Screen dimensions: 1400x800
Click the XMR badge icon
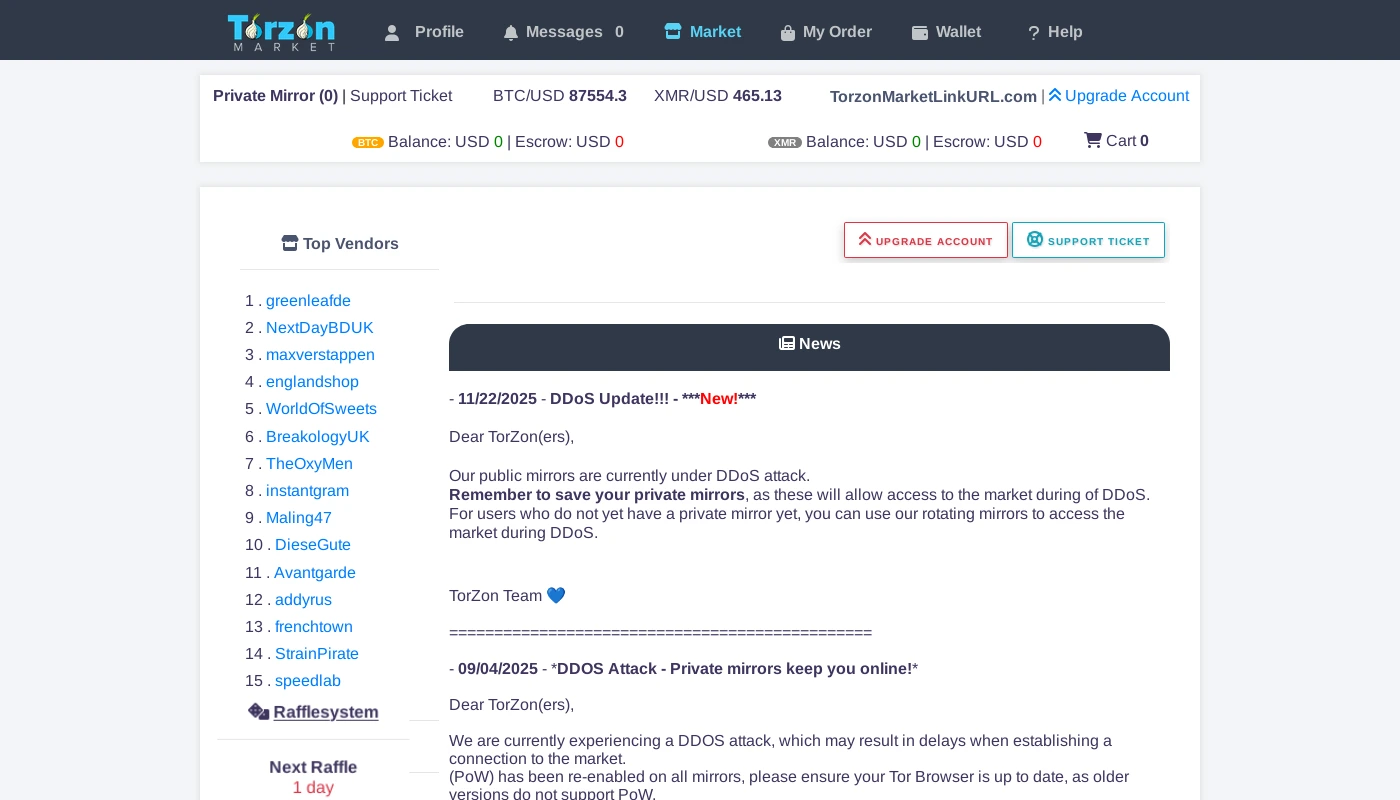(785, 143)
